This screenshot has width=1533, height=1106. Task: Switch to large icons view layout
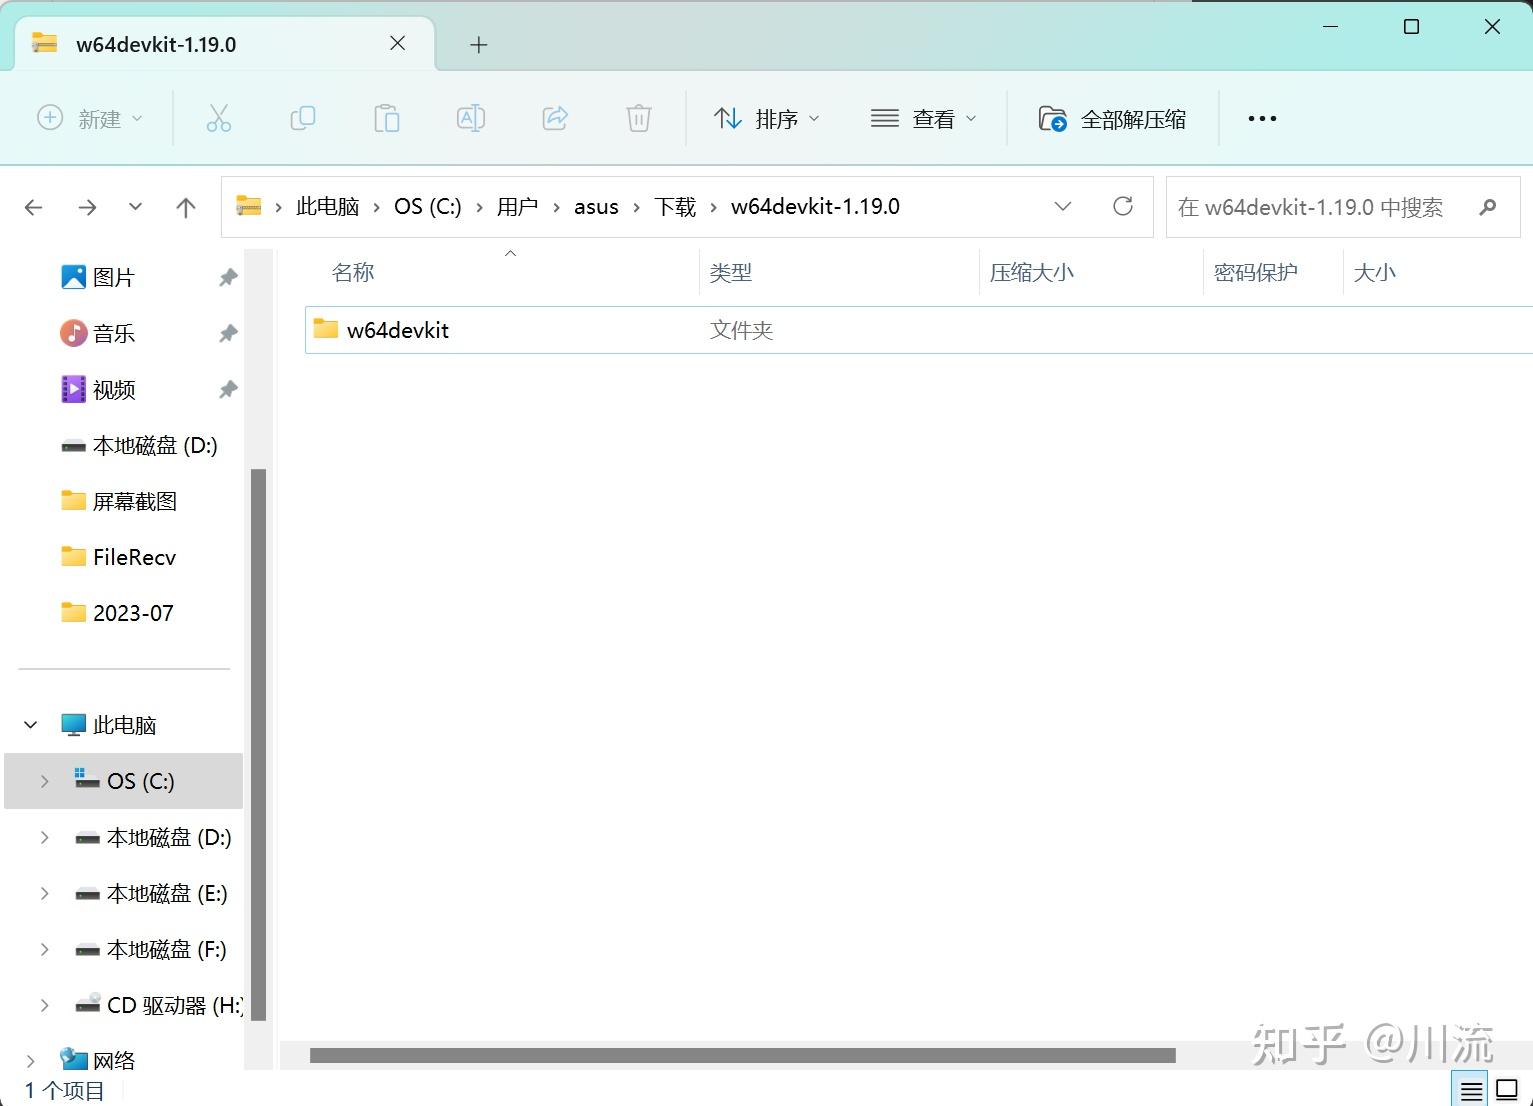[x=1506, y=1089]
